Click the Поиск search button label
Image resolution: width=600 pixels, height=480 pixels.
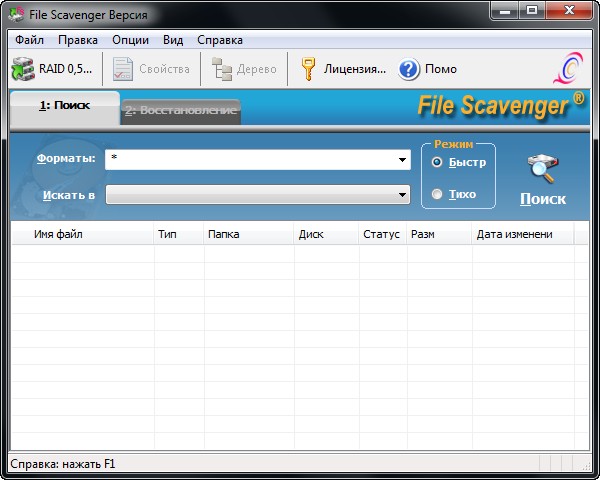[x=543, y=199]
